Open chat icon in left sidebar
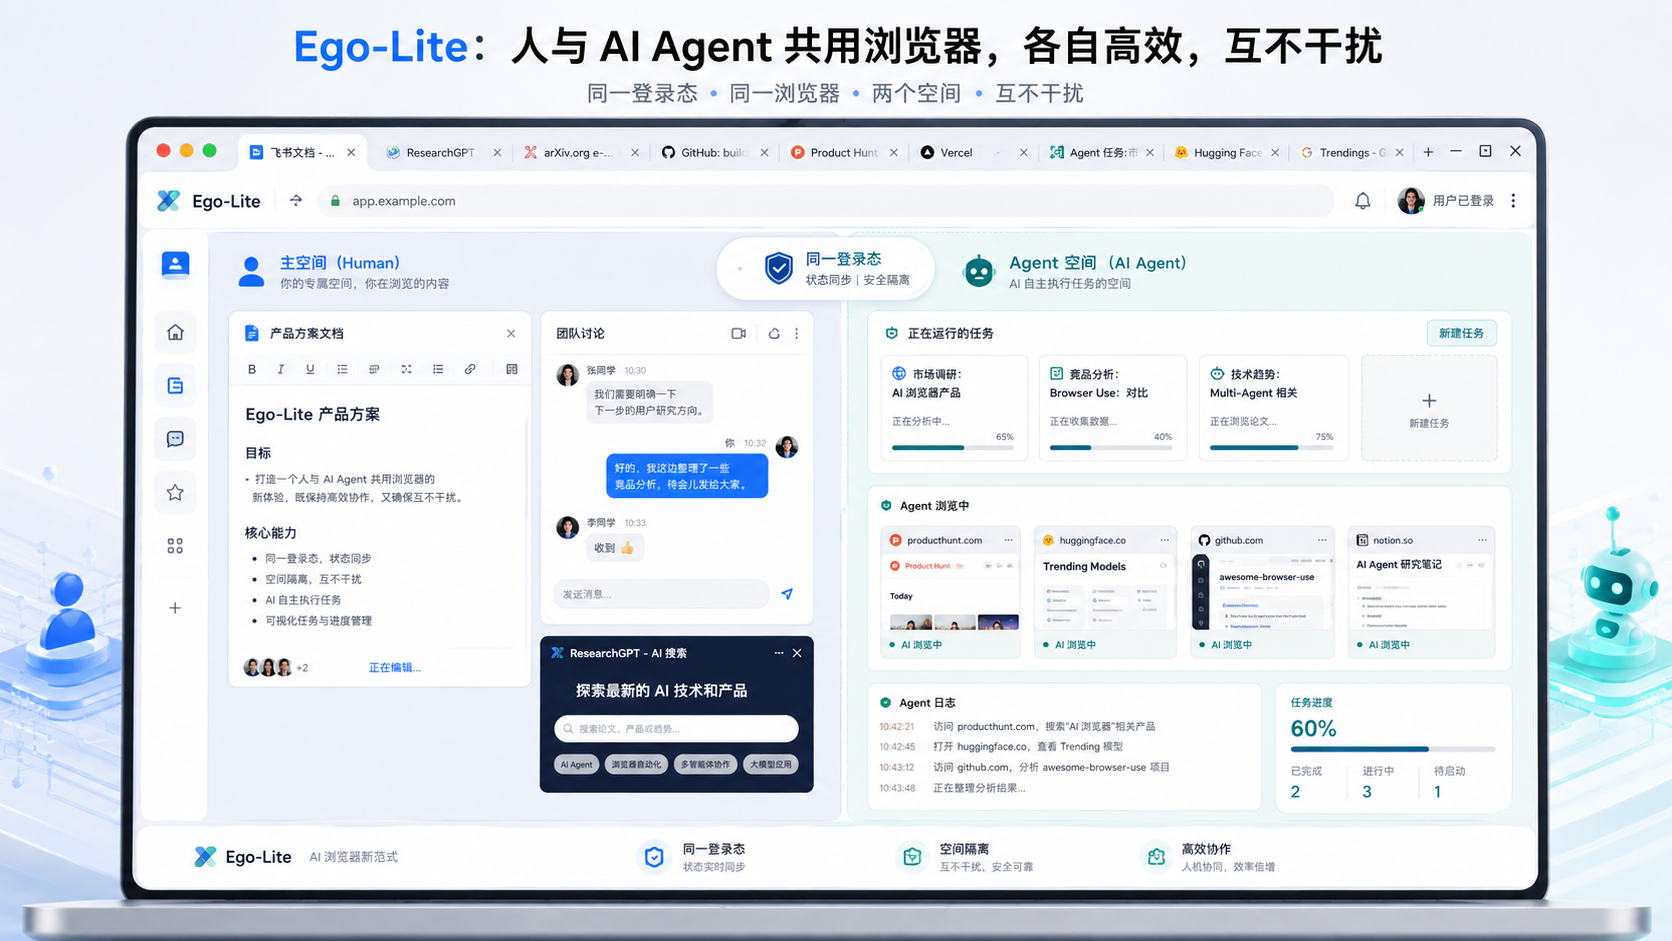The width and height of the screenshot is (1672, 941). (175, 439)
